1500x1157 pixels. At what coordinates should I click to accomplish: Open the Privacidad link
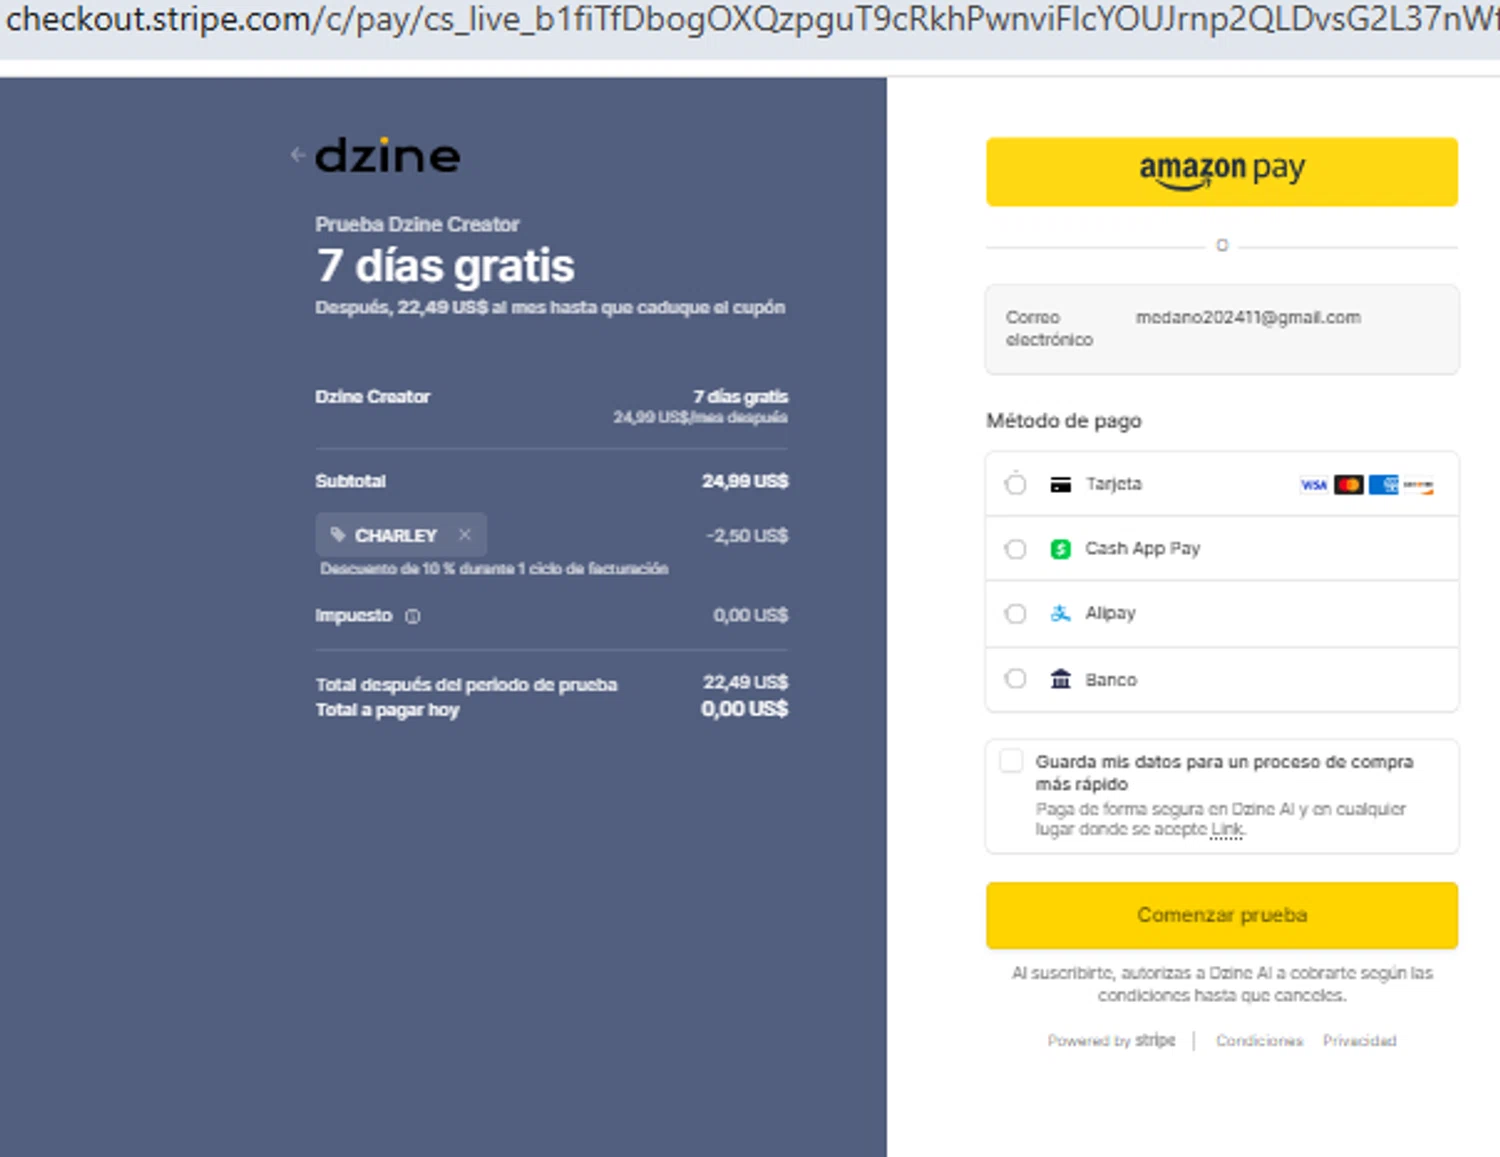[x=1359, y=1041]
